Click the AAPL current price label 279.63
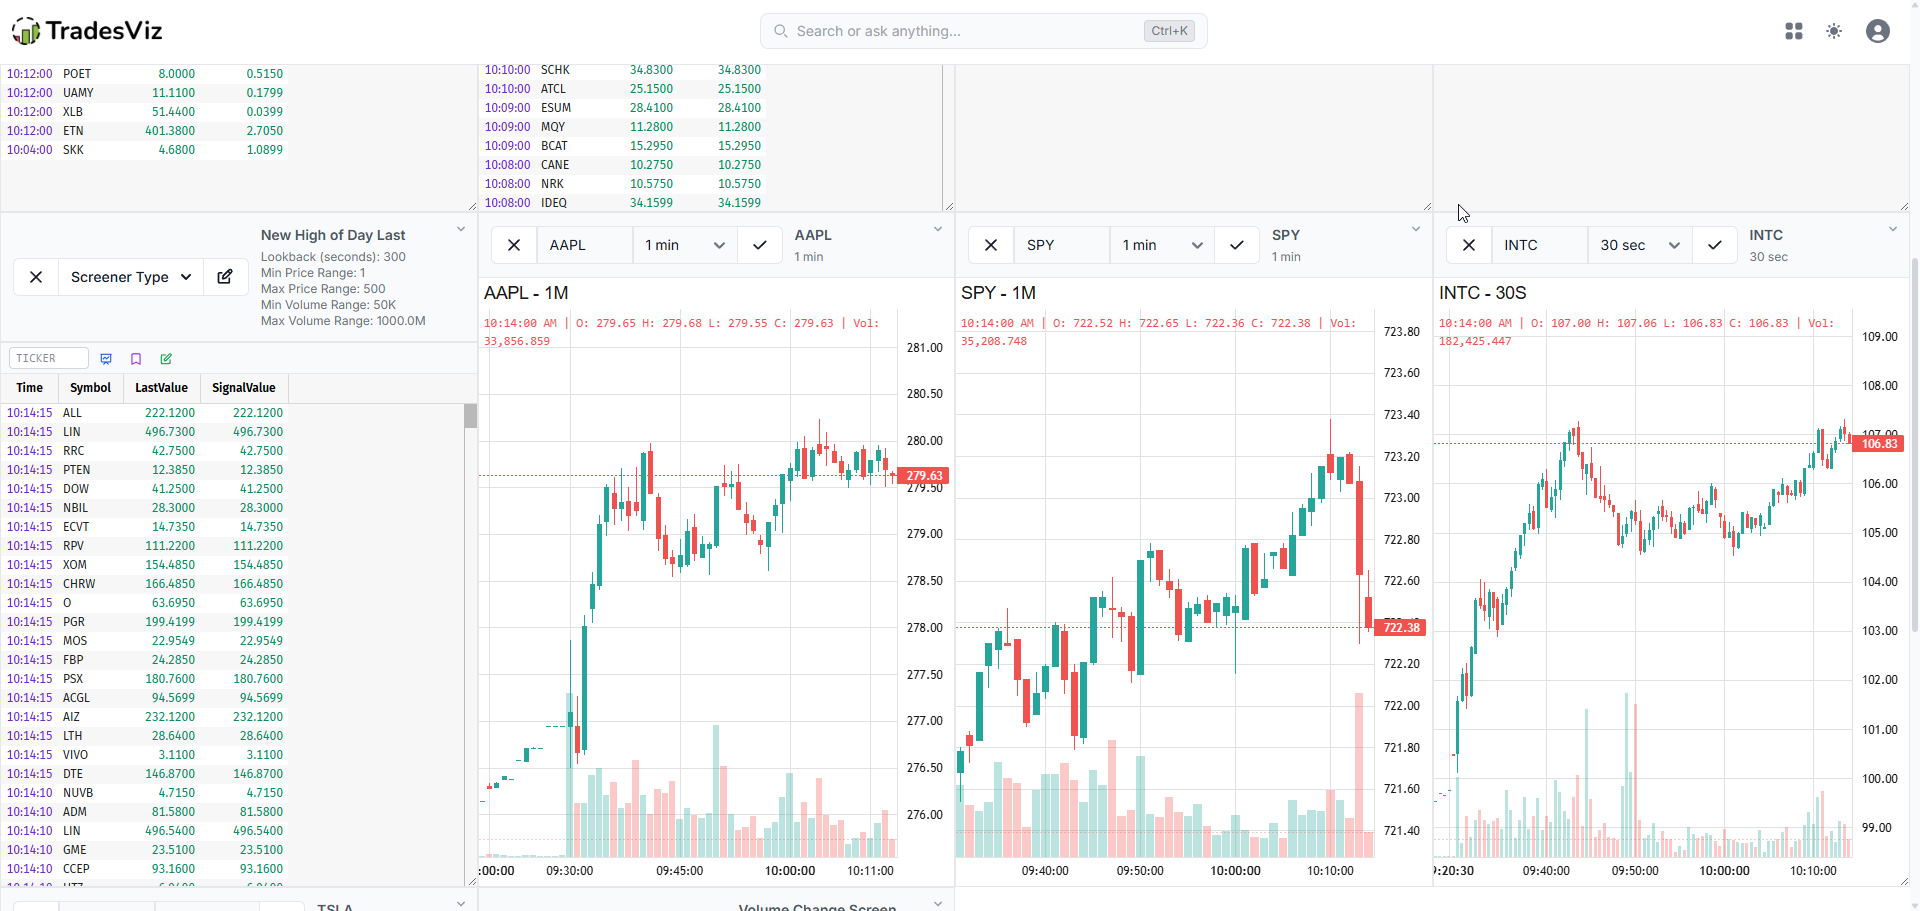The image size is (1920, 911). (x=924, y=476)
